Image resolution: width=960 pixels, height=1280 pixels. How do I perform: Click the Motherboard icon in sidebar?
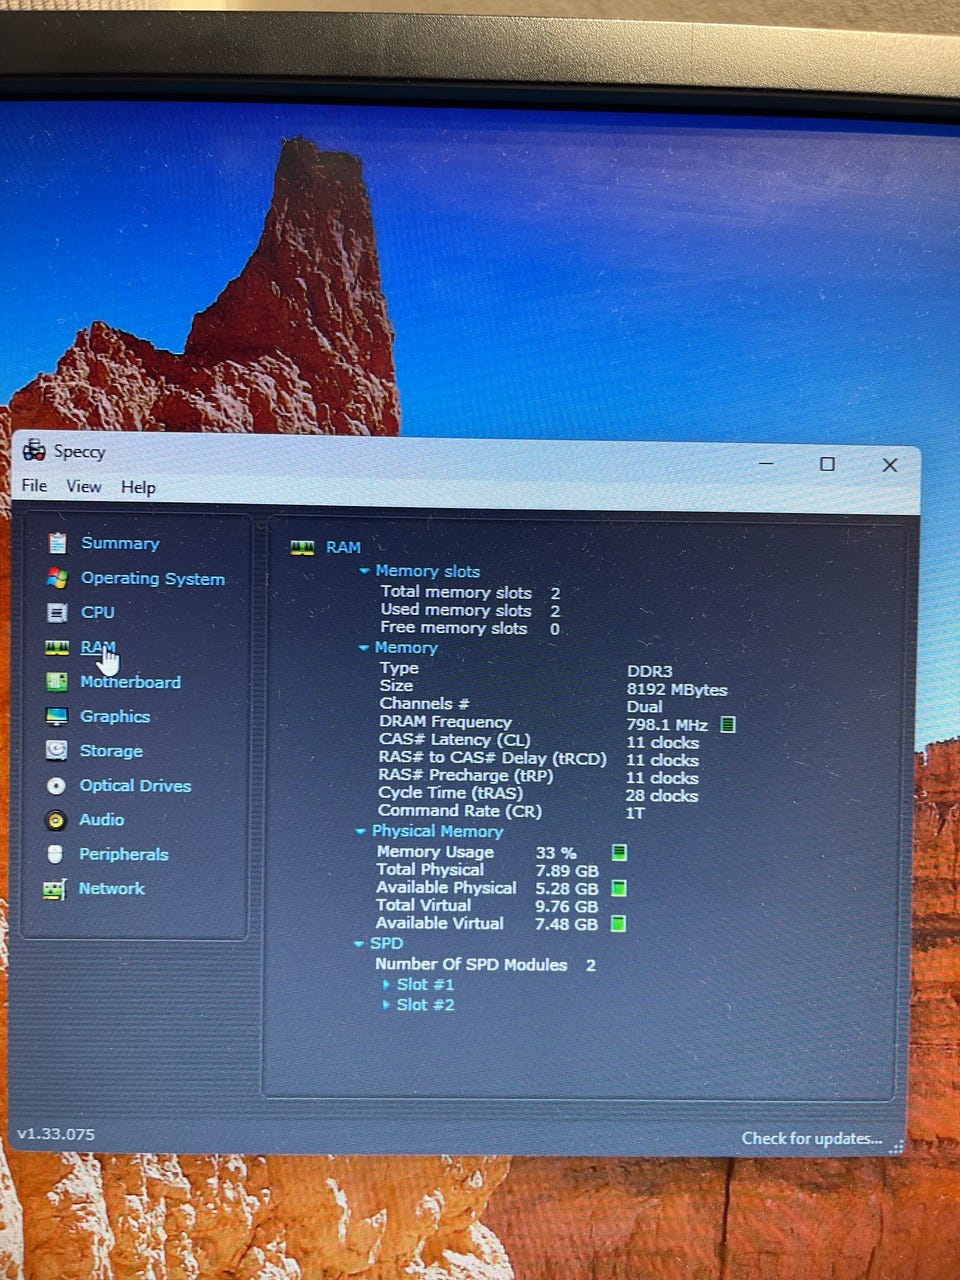[57, 682]
